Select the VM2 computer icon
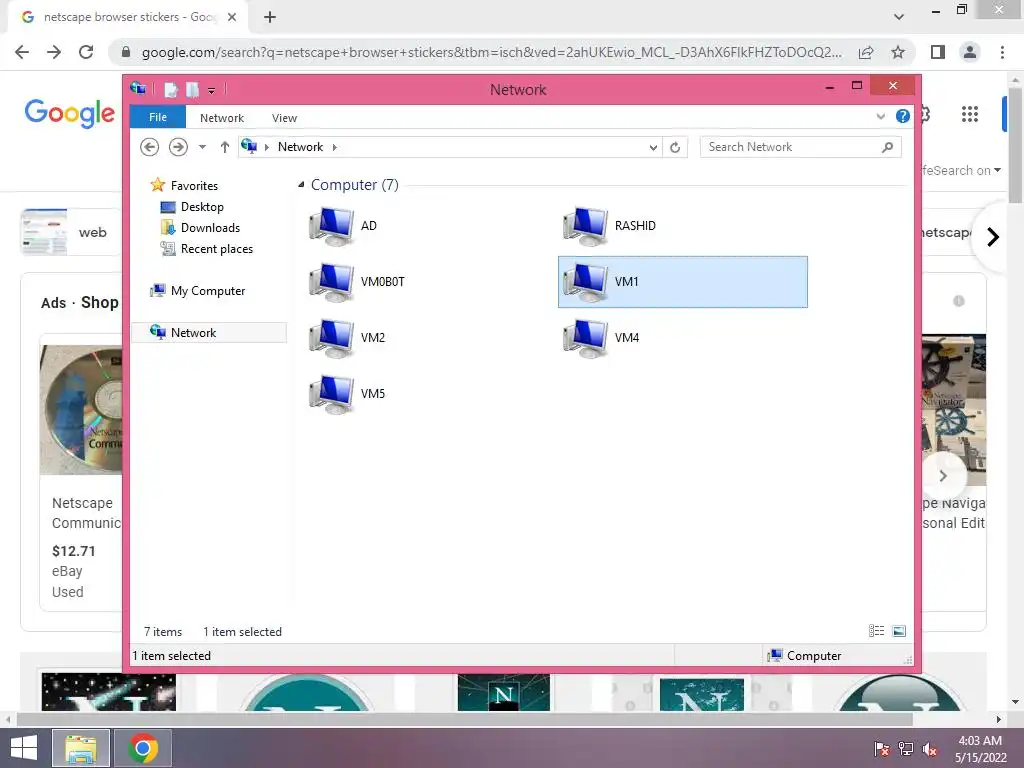The width and height of the screenshot is (1024, 768). [332, 338]
